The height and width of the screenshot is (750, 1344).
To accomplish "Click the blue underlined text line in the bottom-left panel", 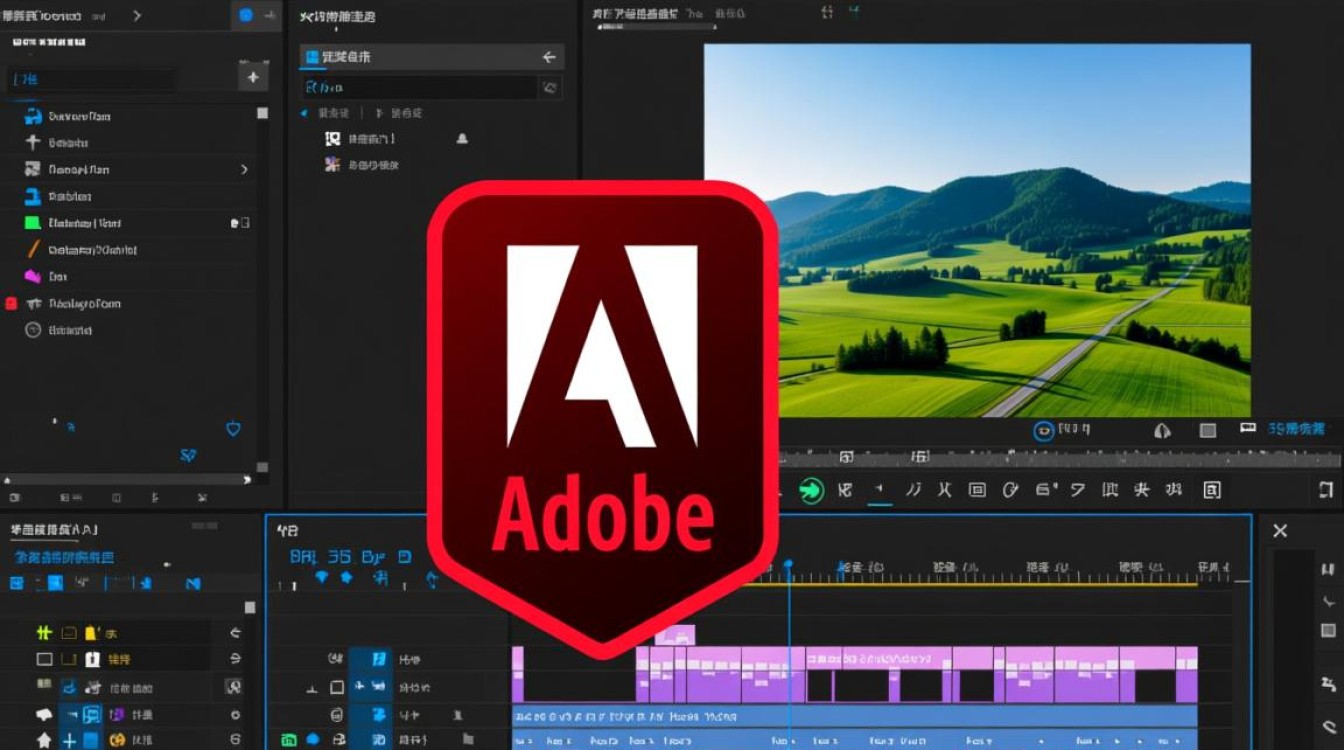I will pos(63,557).
